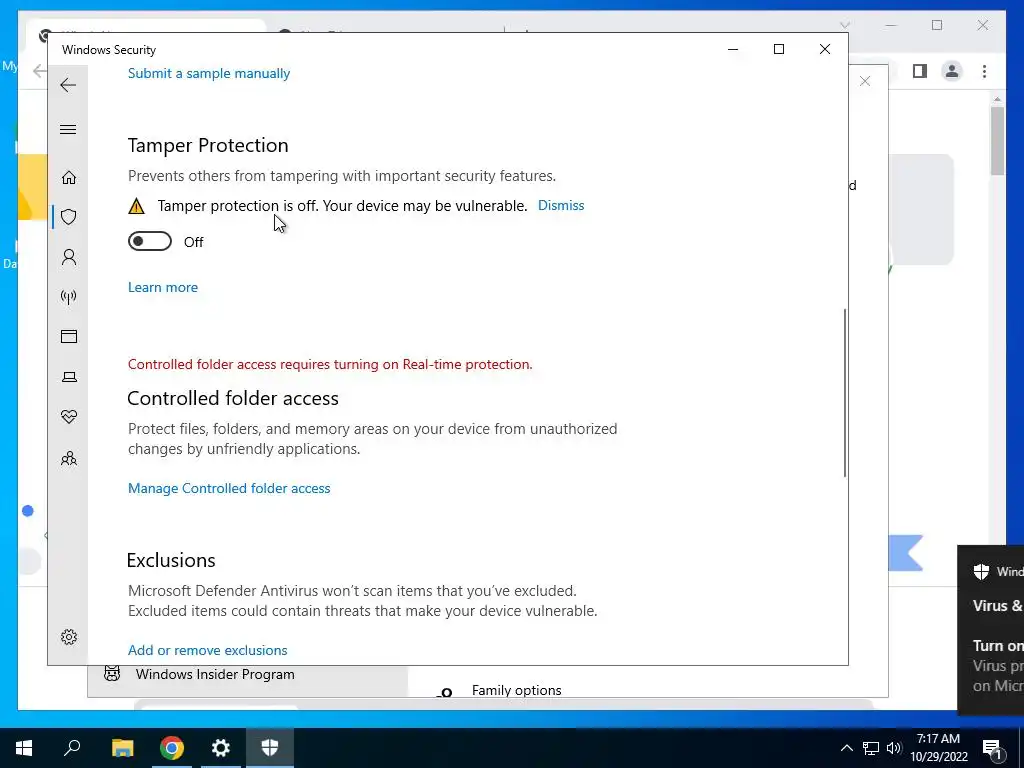Click the Chrome profile avatar icon
This screenshot has height=768, width=1024.
952,71
